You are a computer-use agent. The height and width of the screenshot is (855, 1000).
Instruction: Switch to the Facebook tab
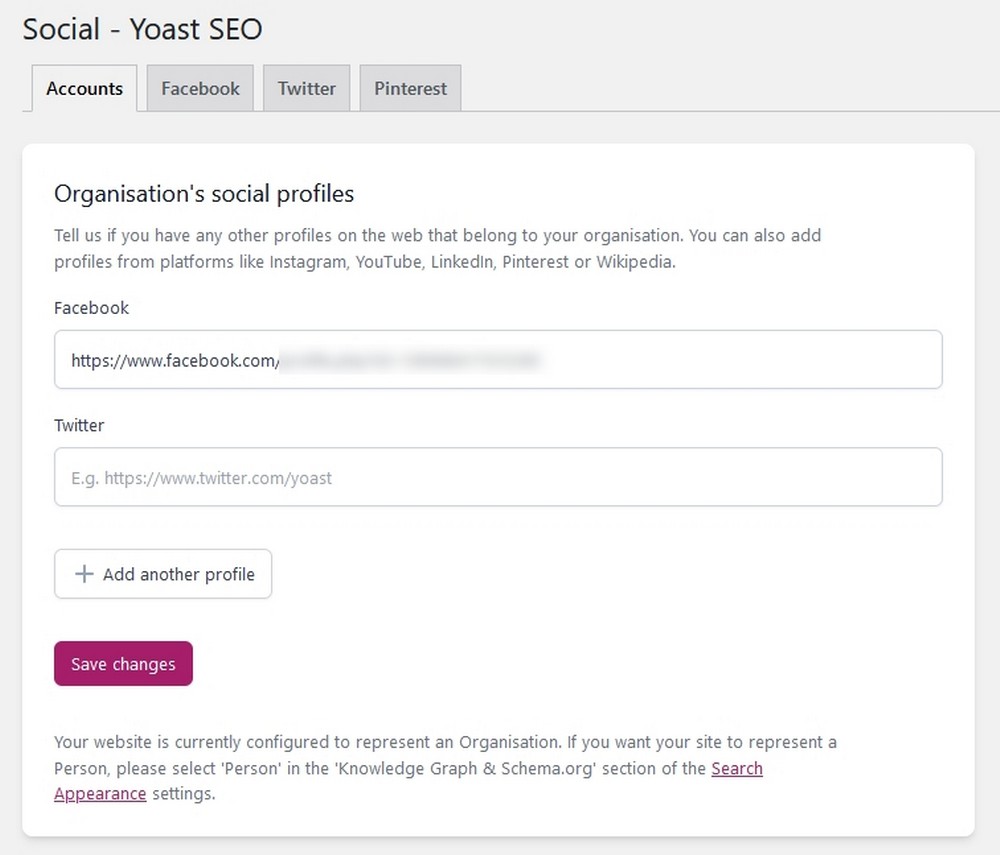[x=200, y=88]
